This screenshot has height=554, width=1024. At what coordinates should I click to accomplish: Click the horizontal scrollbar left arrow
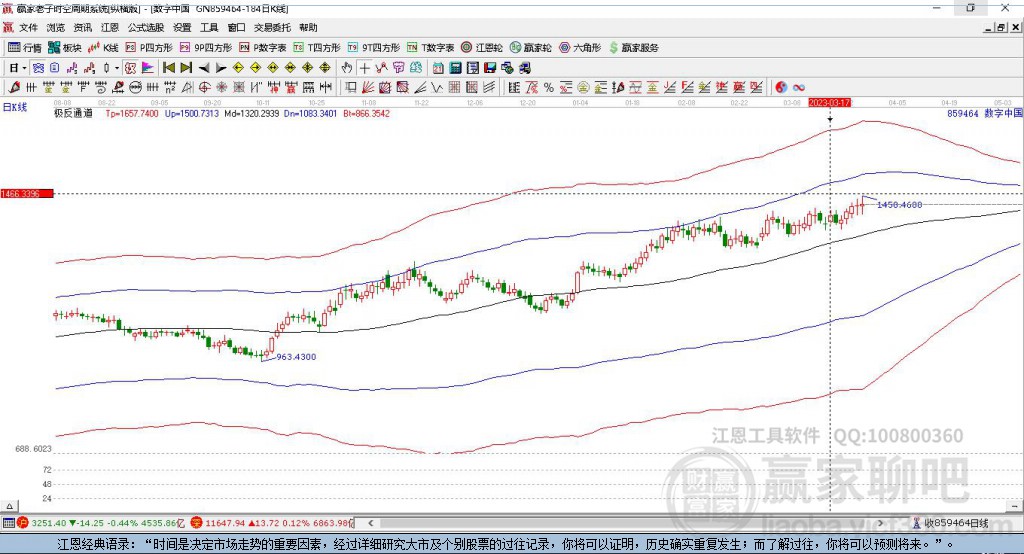click(370, 523)
